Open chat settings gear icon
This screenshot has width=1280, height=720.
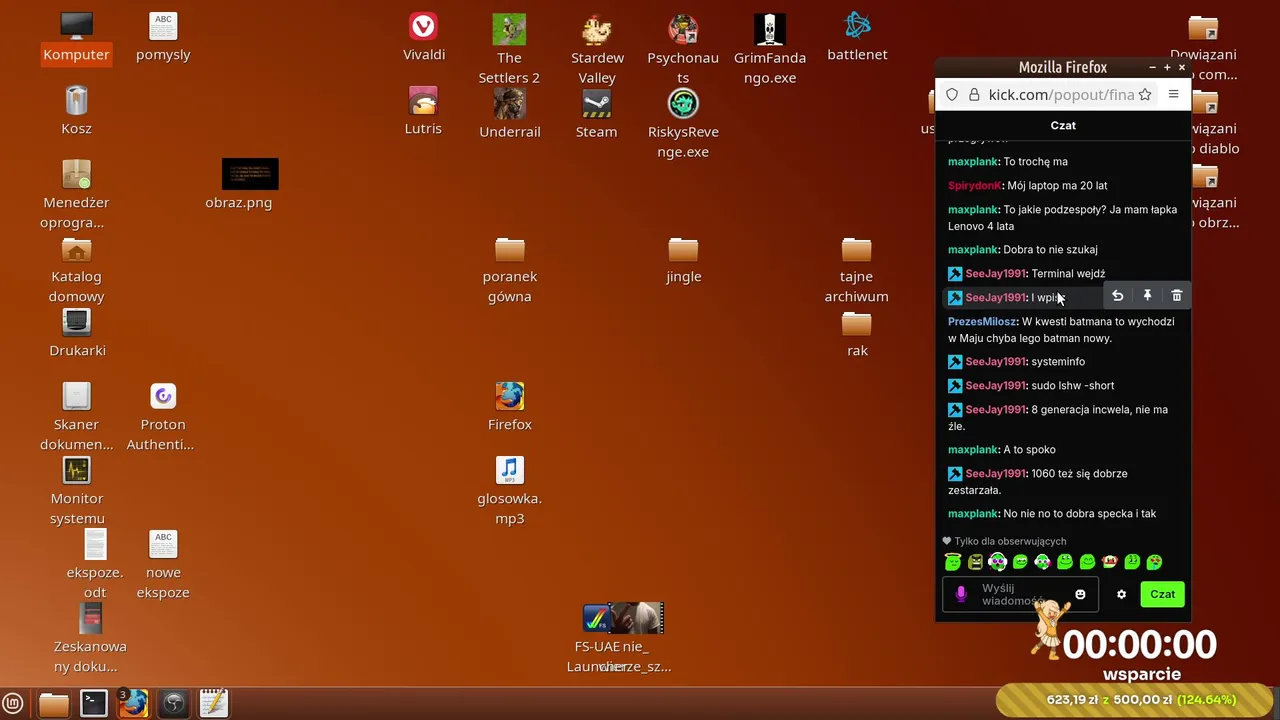(x=1121, y=594)
